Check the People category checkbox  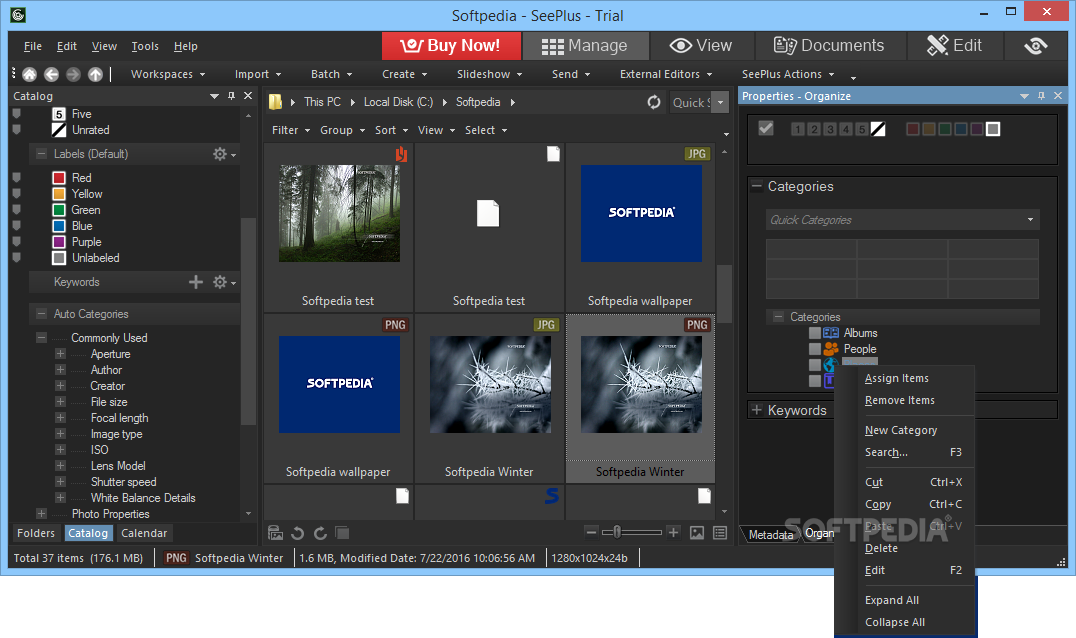(815, 348)
